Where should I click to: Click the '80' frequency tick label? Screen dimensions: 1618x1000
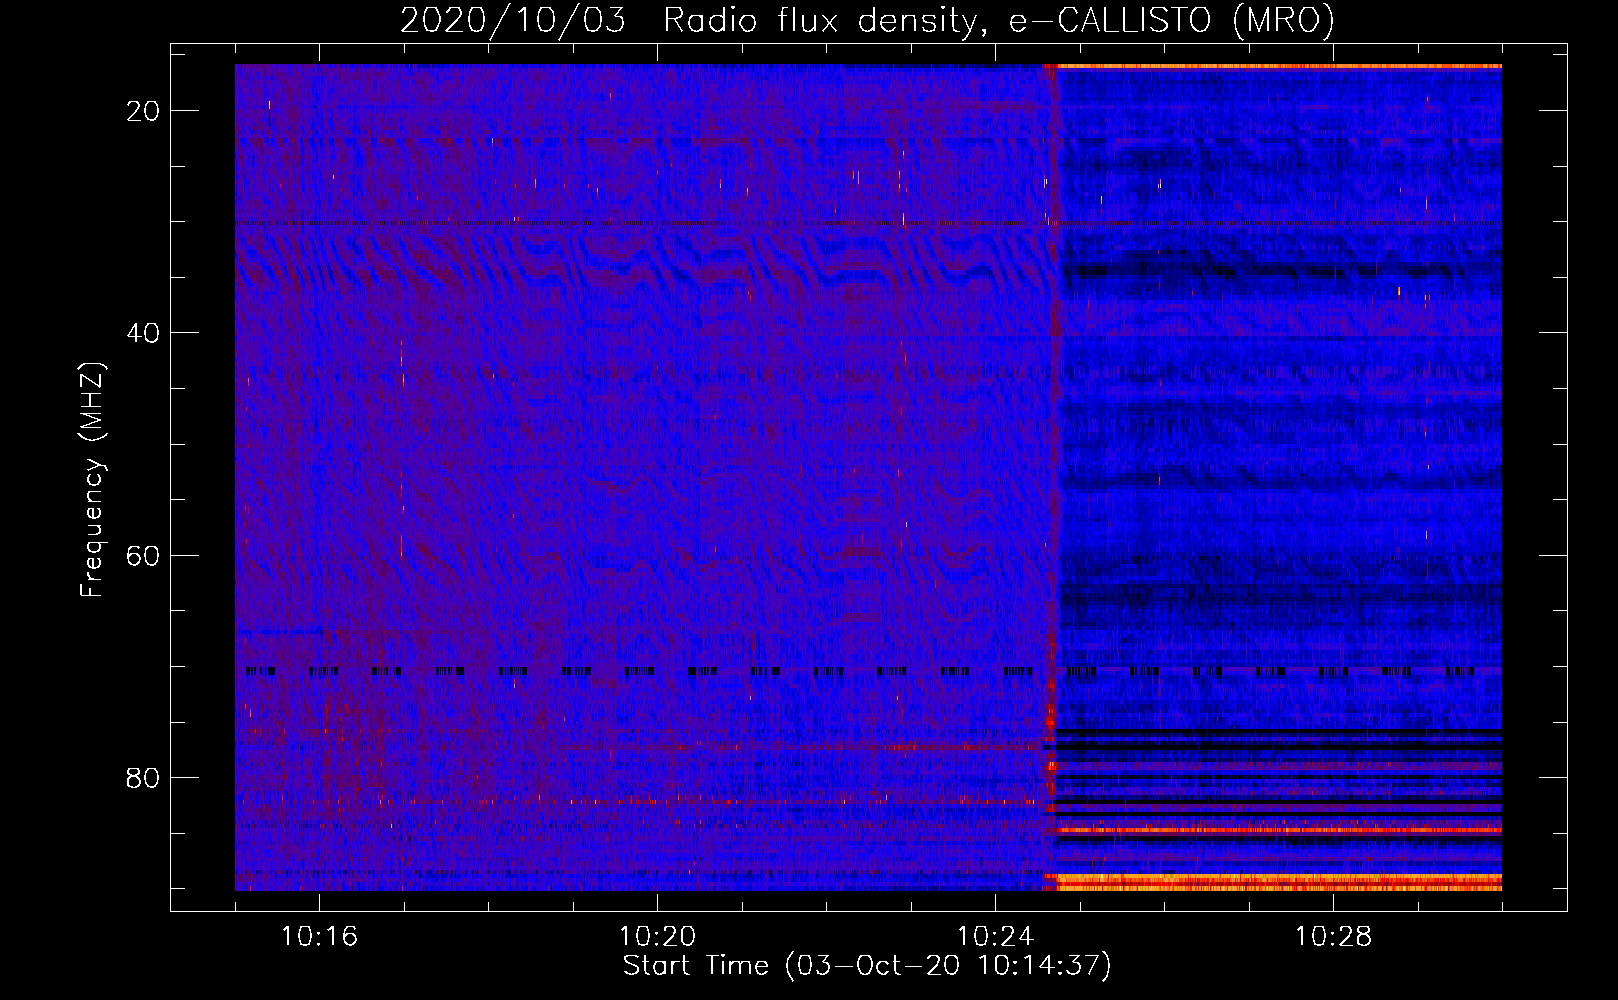click(143, 778)
